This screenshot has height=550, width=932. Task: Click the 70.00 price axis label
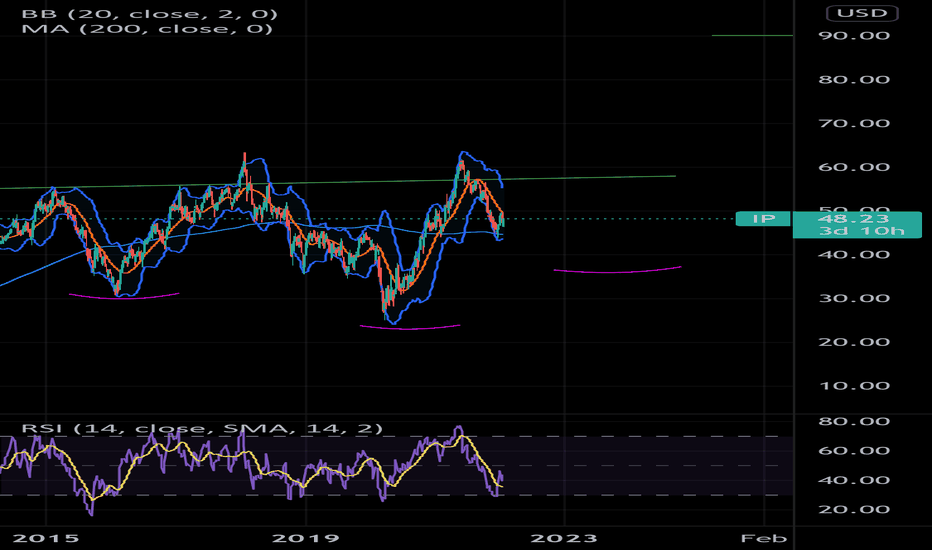pos(854,124)
